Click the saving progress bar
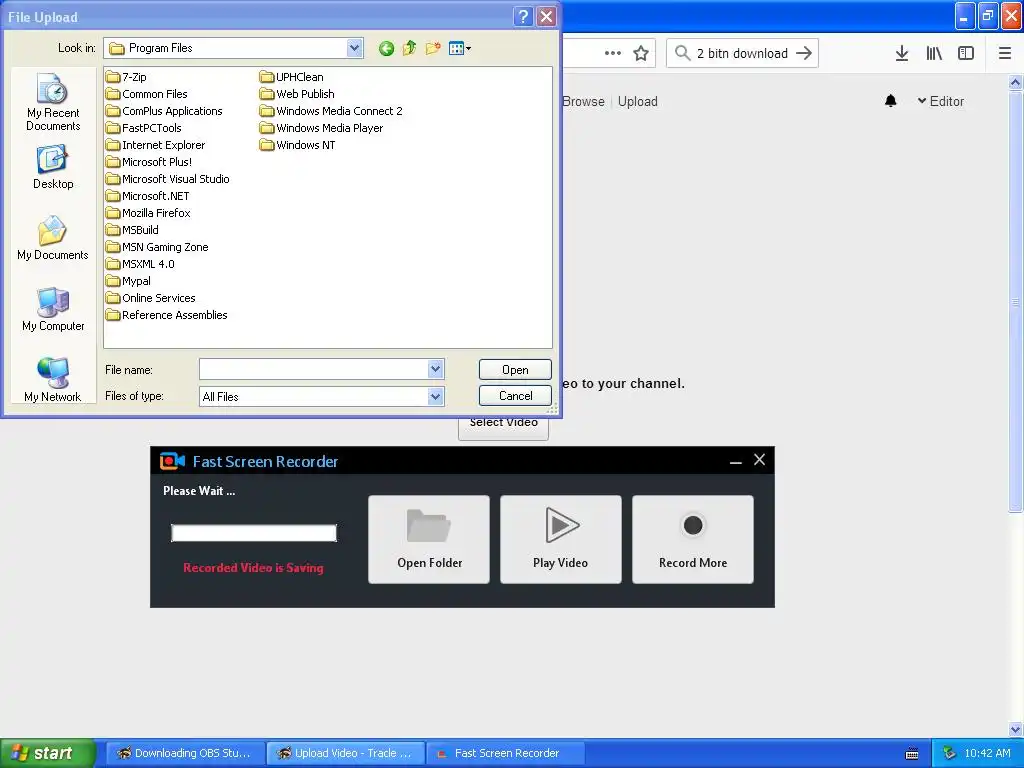The image size is (1024, 768). 254,533
